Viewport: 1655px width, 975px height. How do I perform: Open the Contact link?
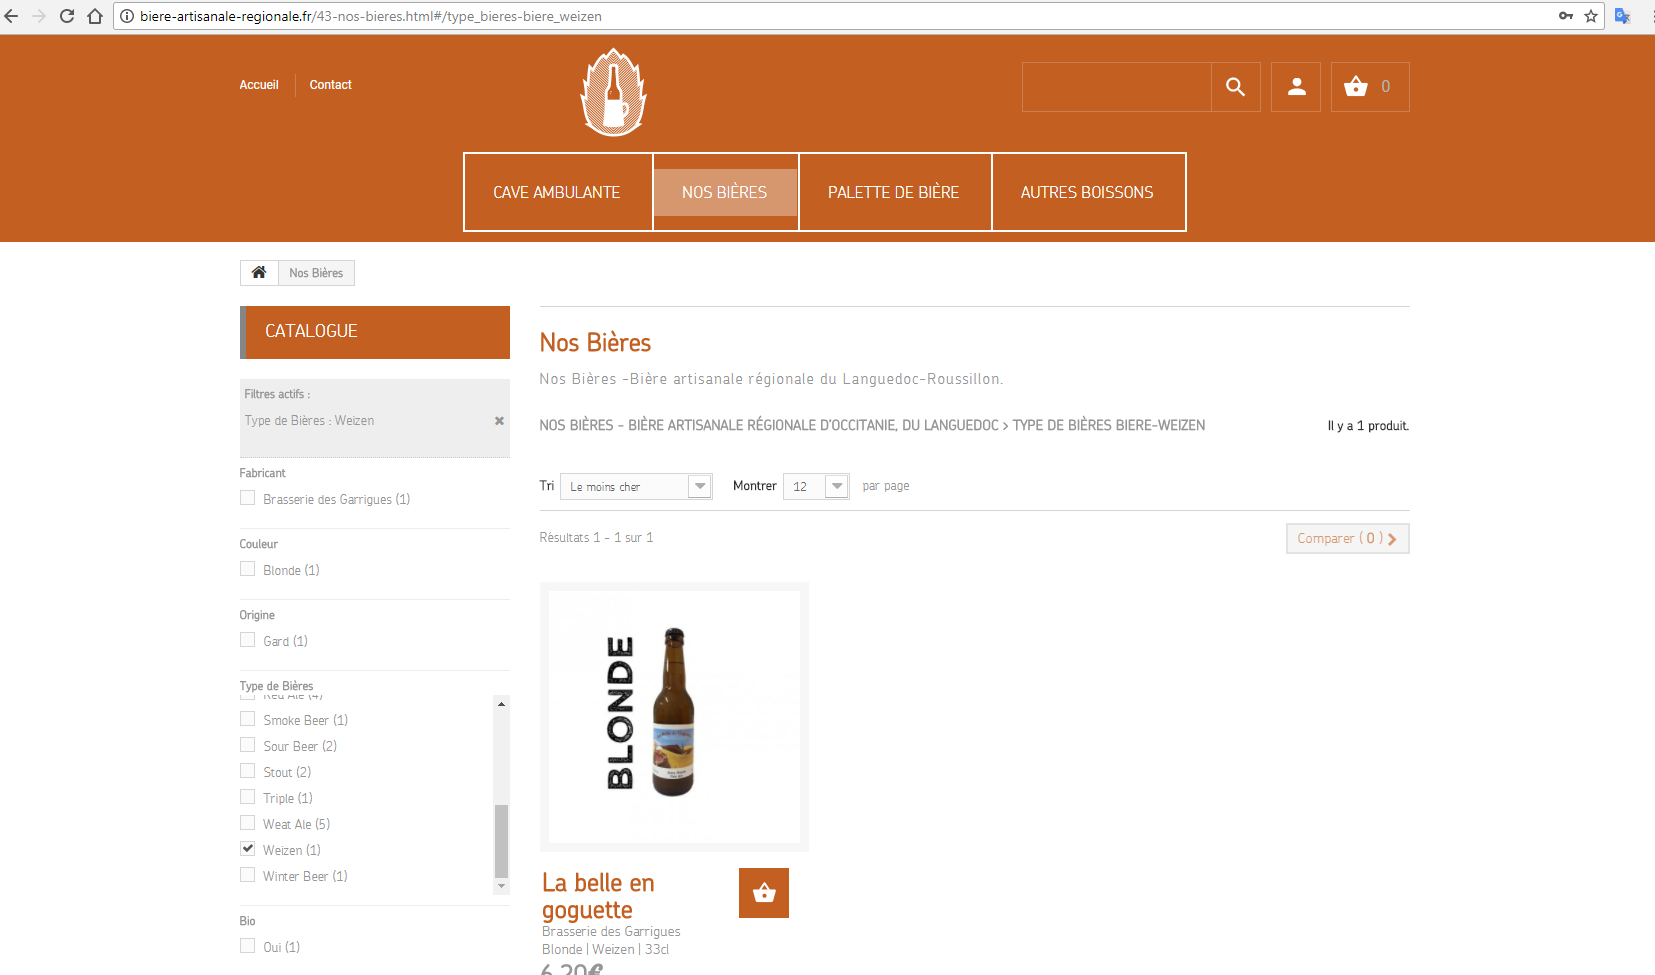click(x=330, y=85)
